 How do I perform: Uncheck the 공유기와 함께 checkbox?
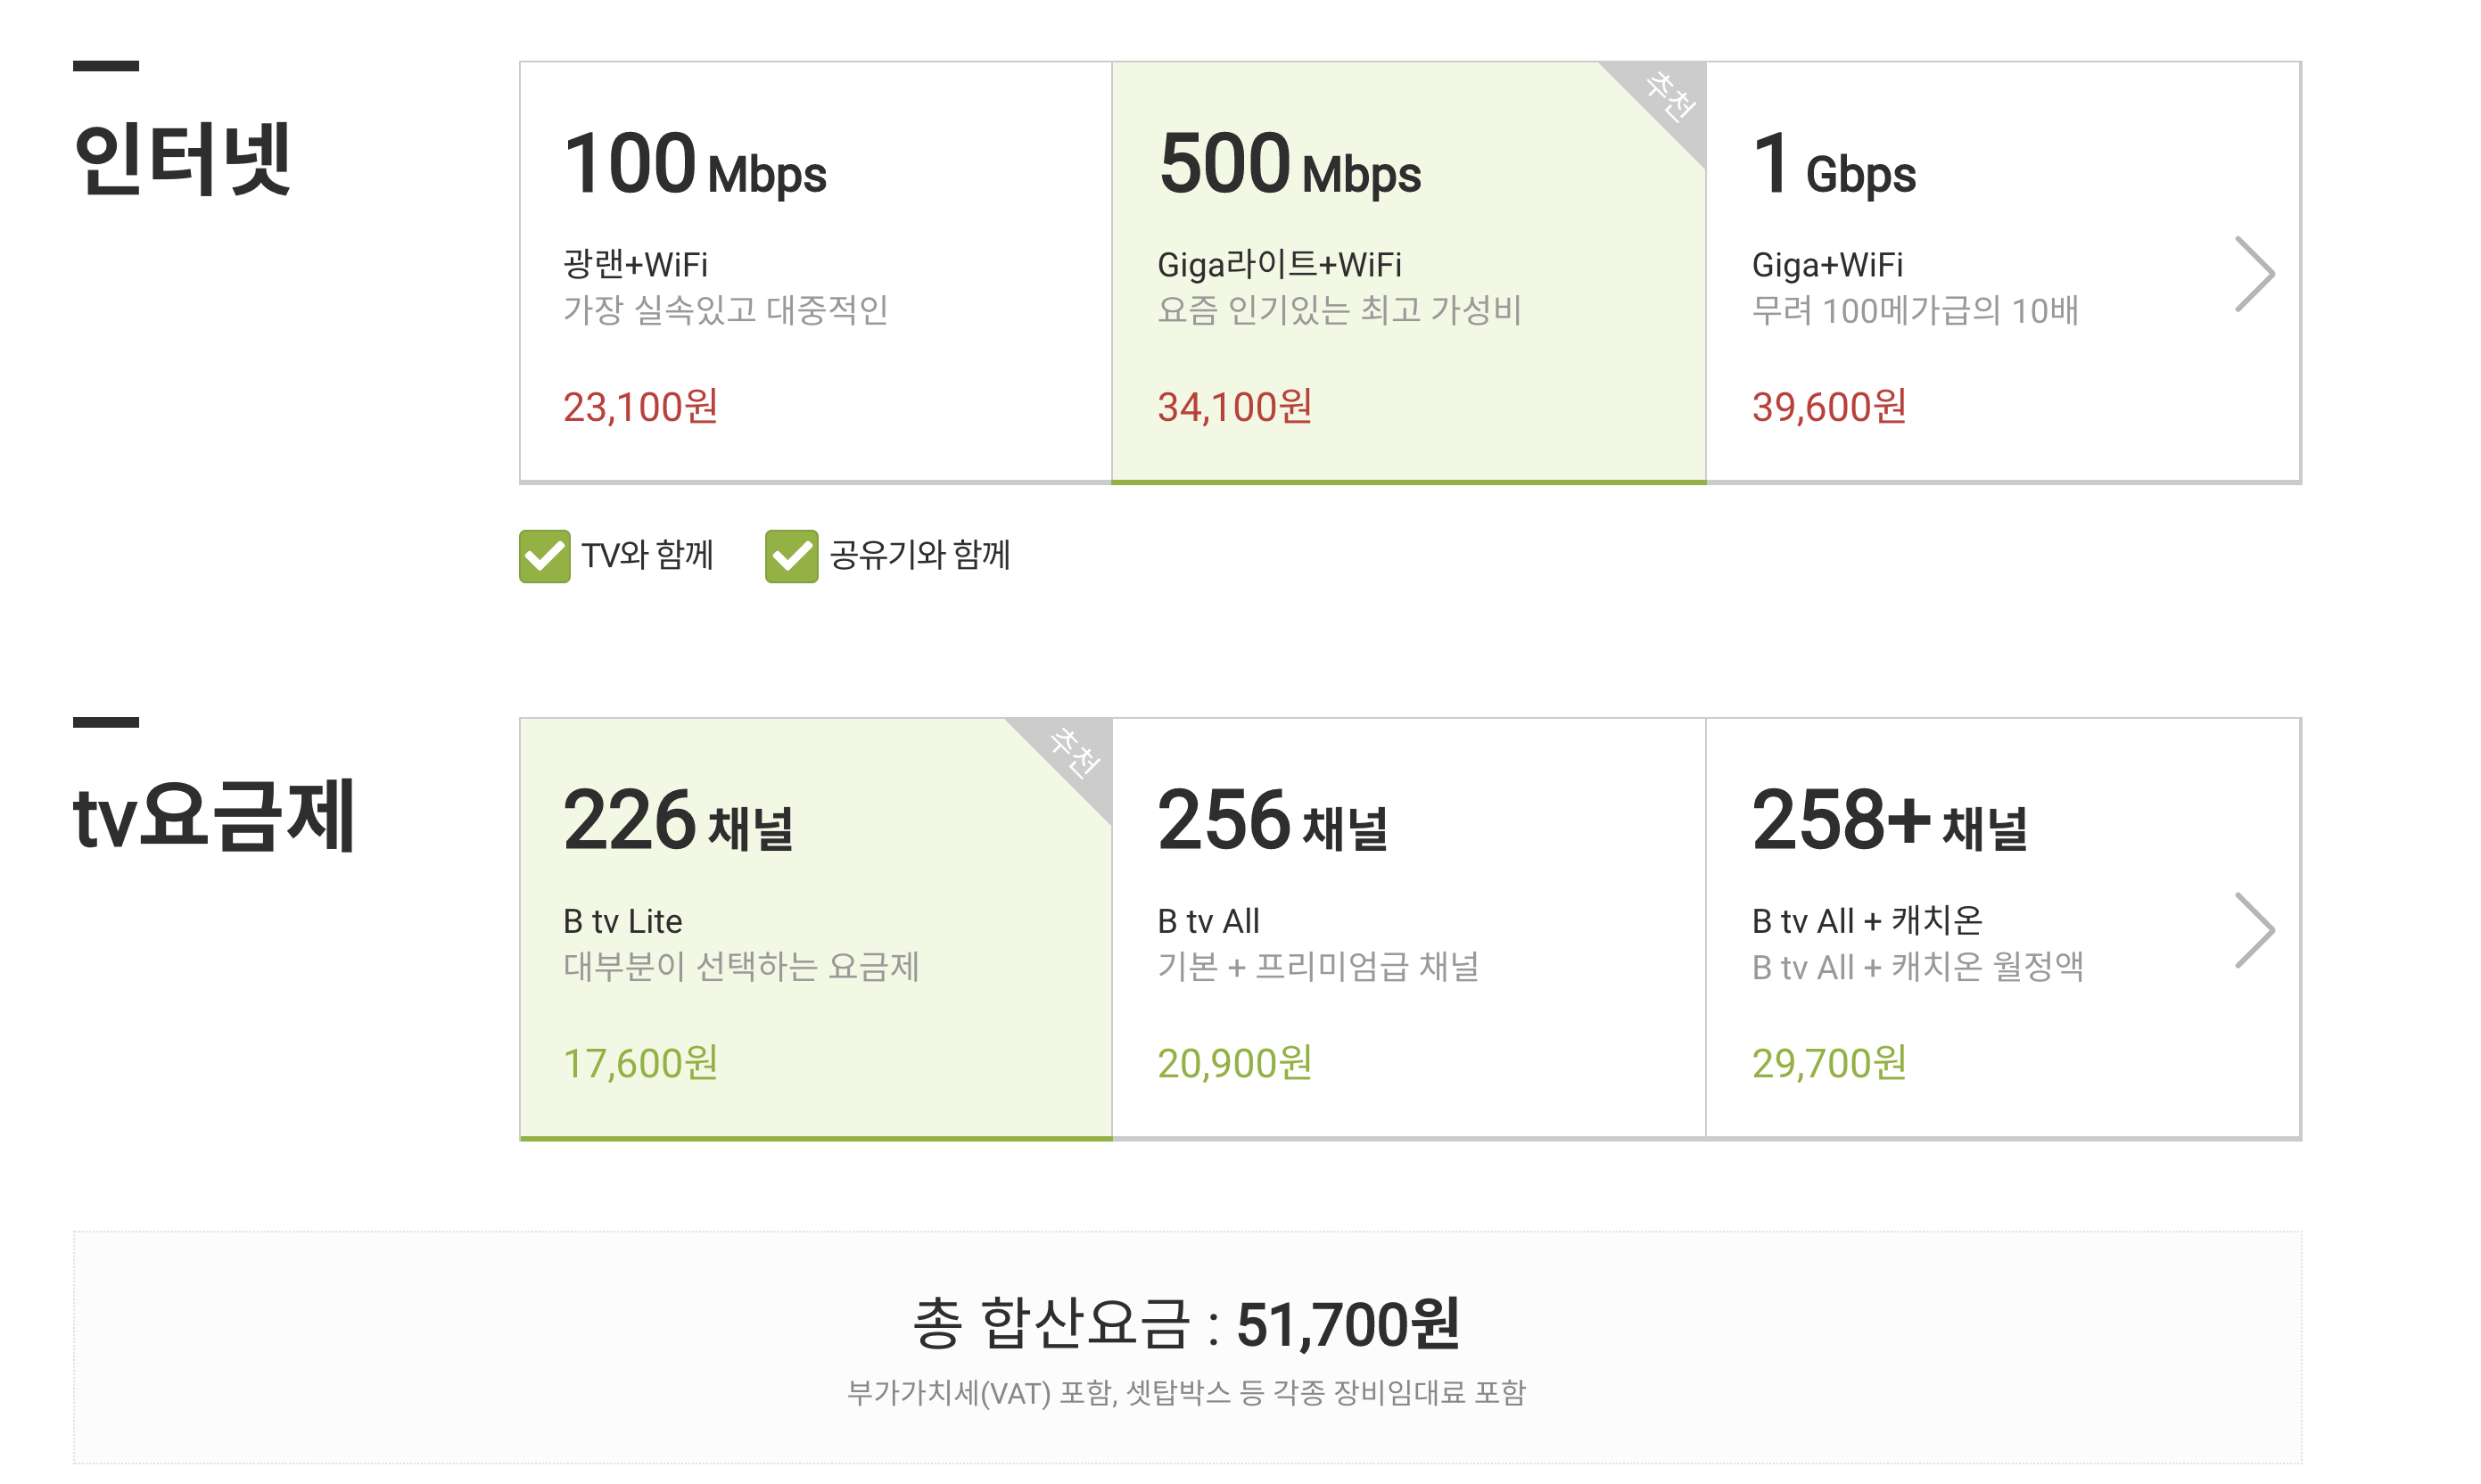(791, 556)
